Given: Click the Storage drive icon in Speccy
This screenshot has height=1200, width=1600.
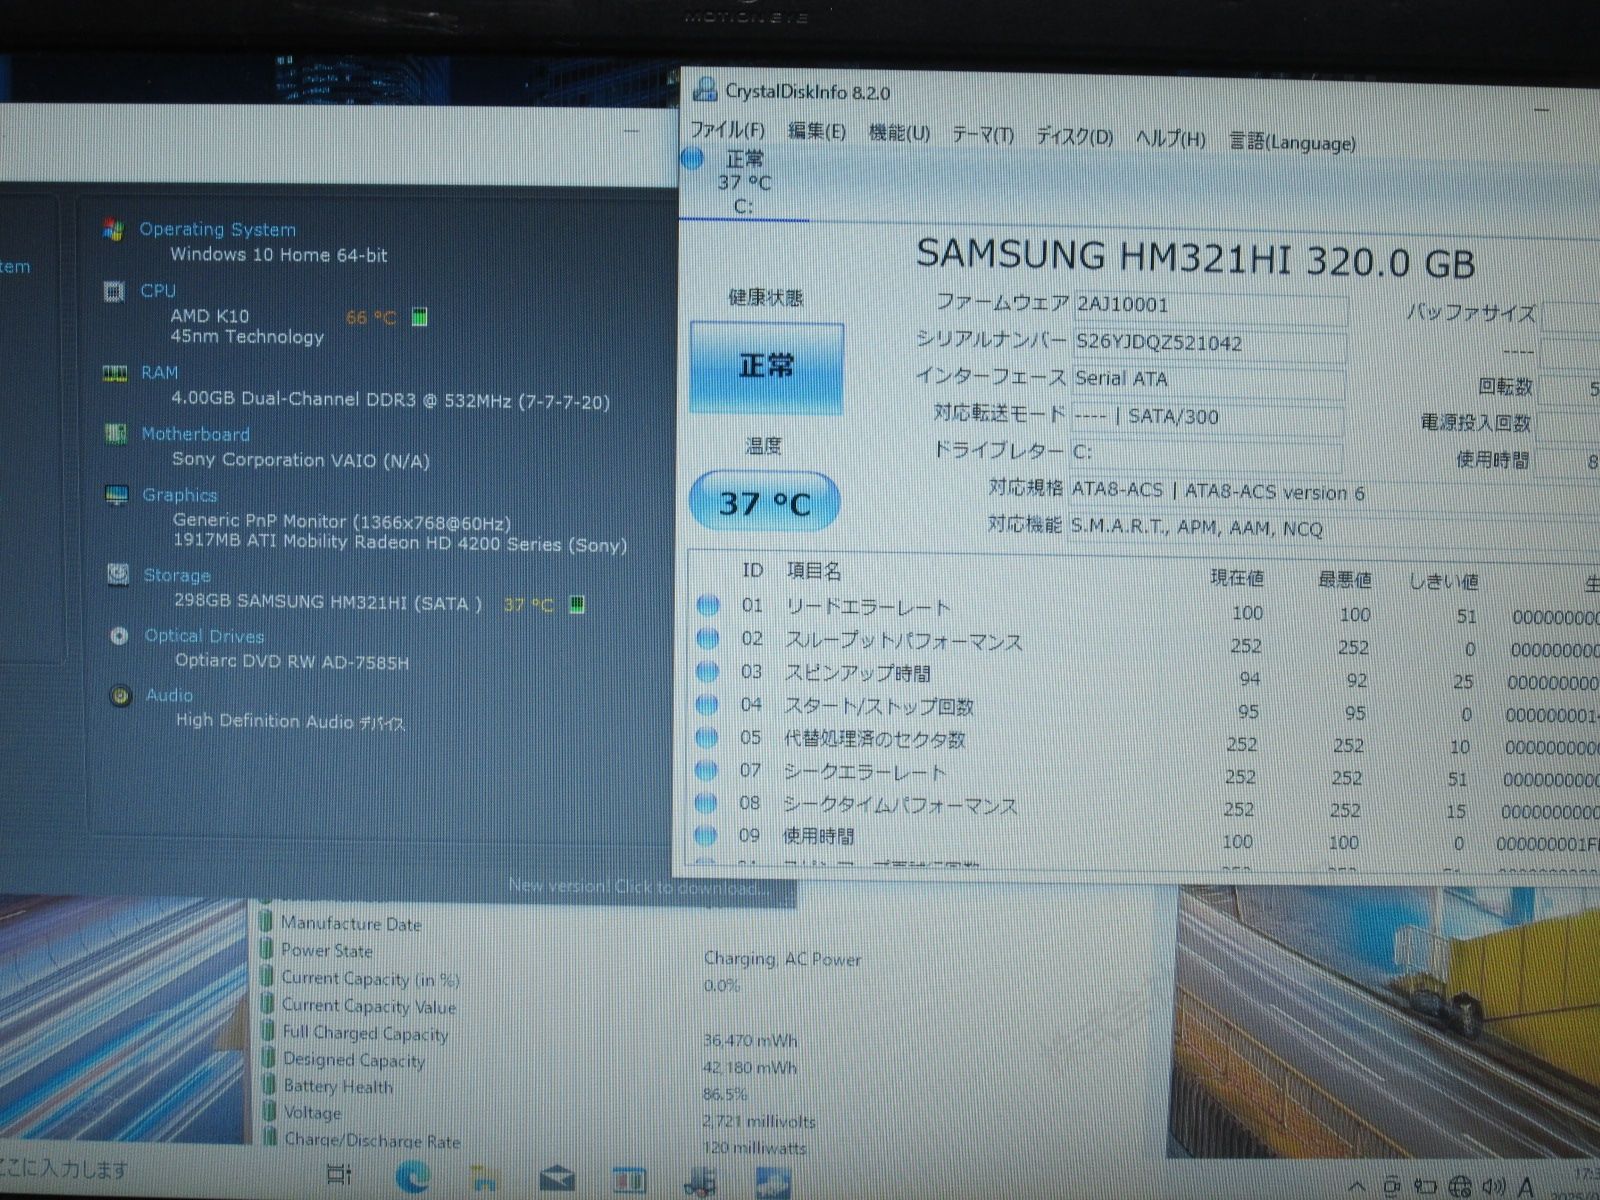Looking at the screenshot, I should pyautogui.click(x=118, y=575).
